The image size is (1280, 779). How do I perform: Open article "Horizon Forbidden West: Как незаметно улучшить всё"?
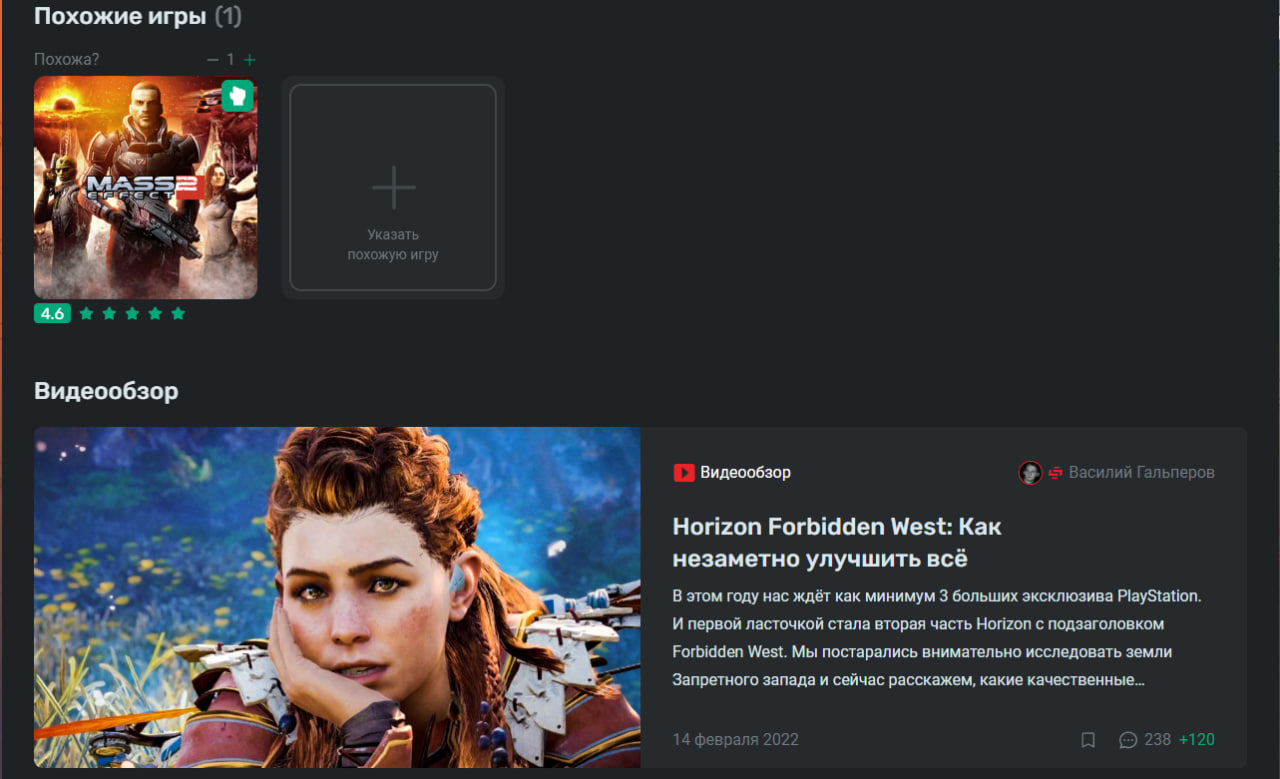[837, 542]
